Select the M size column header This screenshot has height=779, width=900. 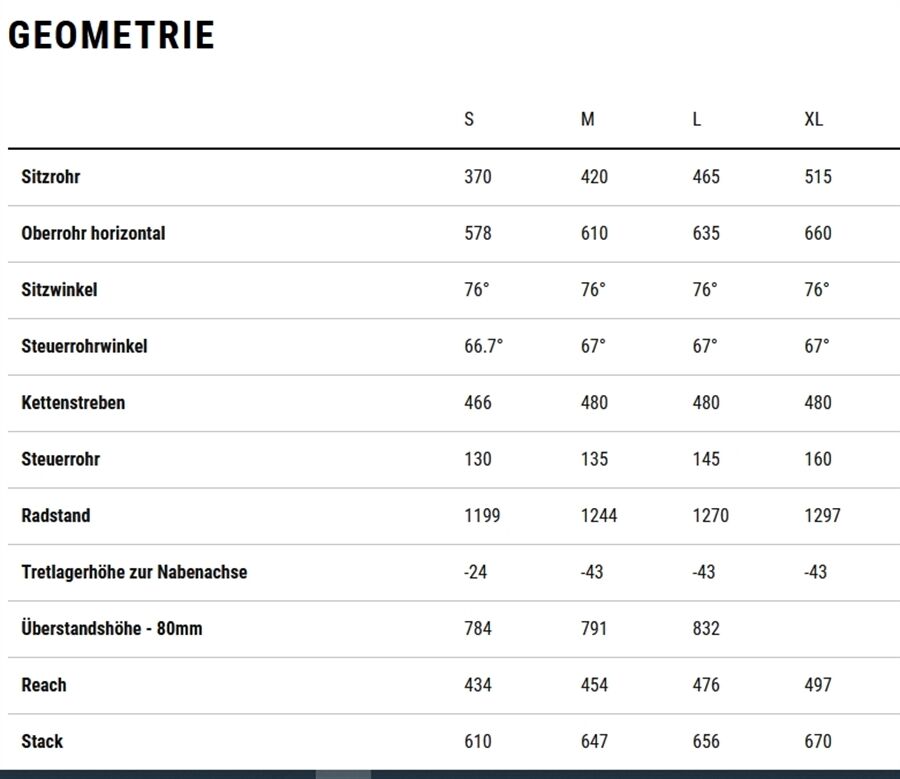587,119
